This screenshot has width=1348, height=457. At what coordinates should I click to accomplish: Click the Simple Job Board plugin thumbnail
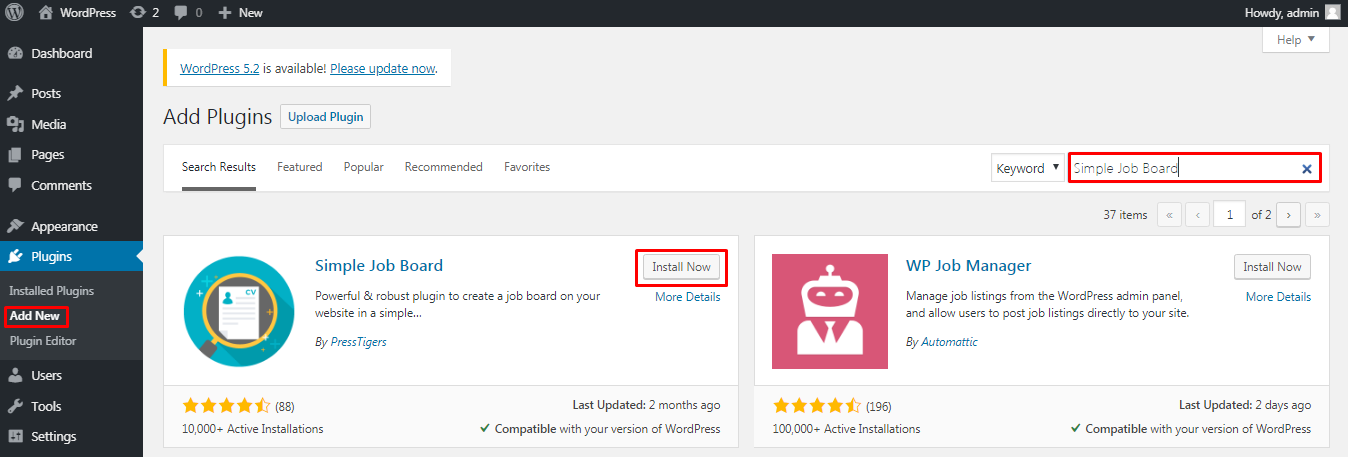pyautogui.click(x=239, y=312)
